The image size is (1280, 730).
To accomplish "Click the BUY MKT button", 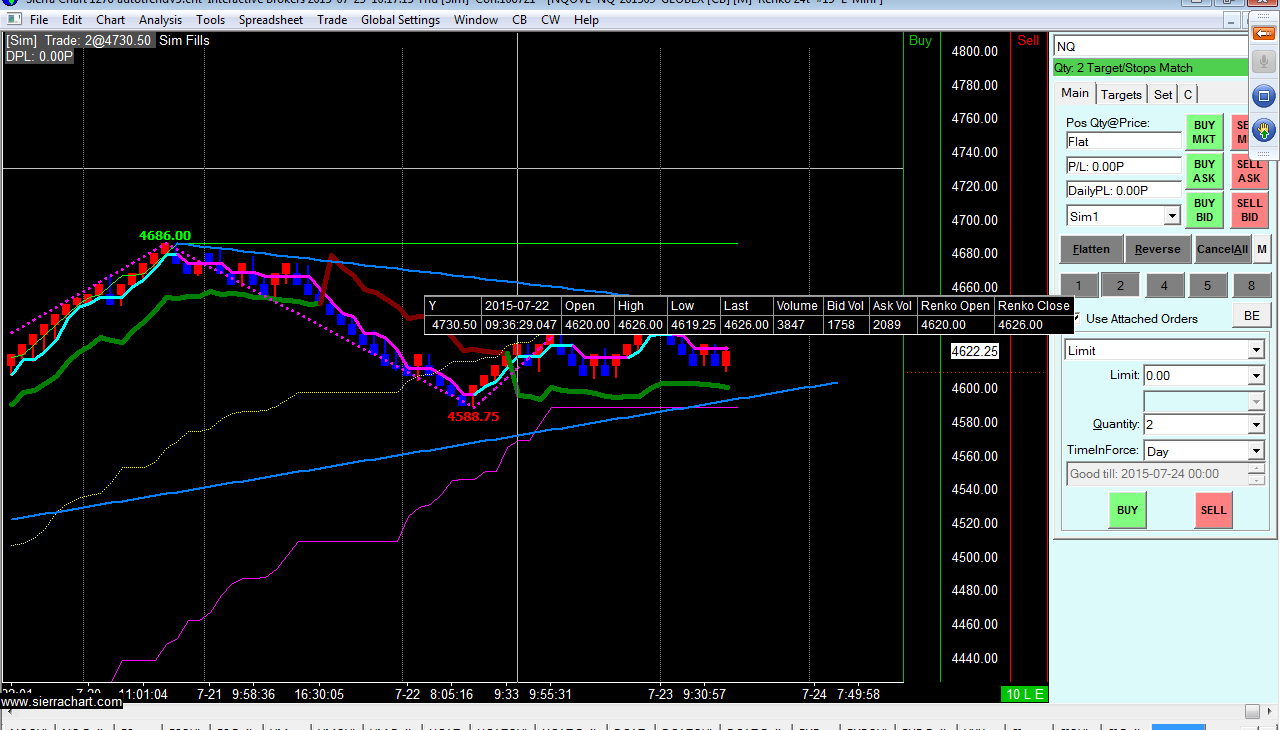I will pos(1204,133).
